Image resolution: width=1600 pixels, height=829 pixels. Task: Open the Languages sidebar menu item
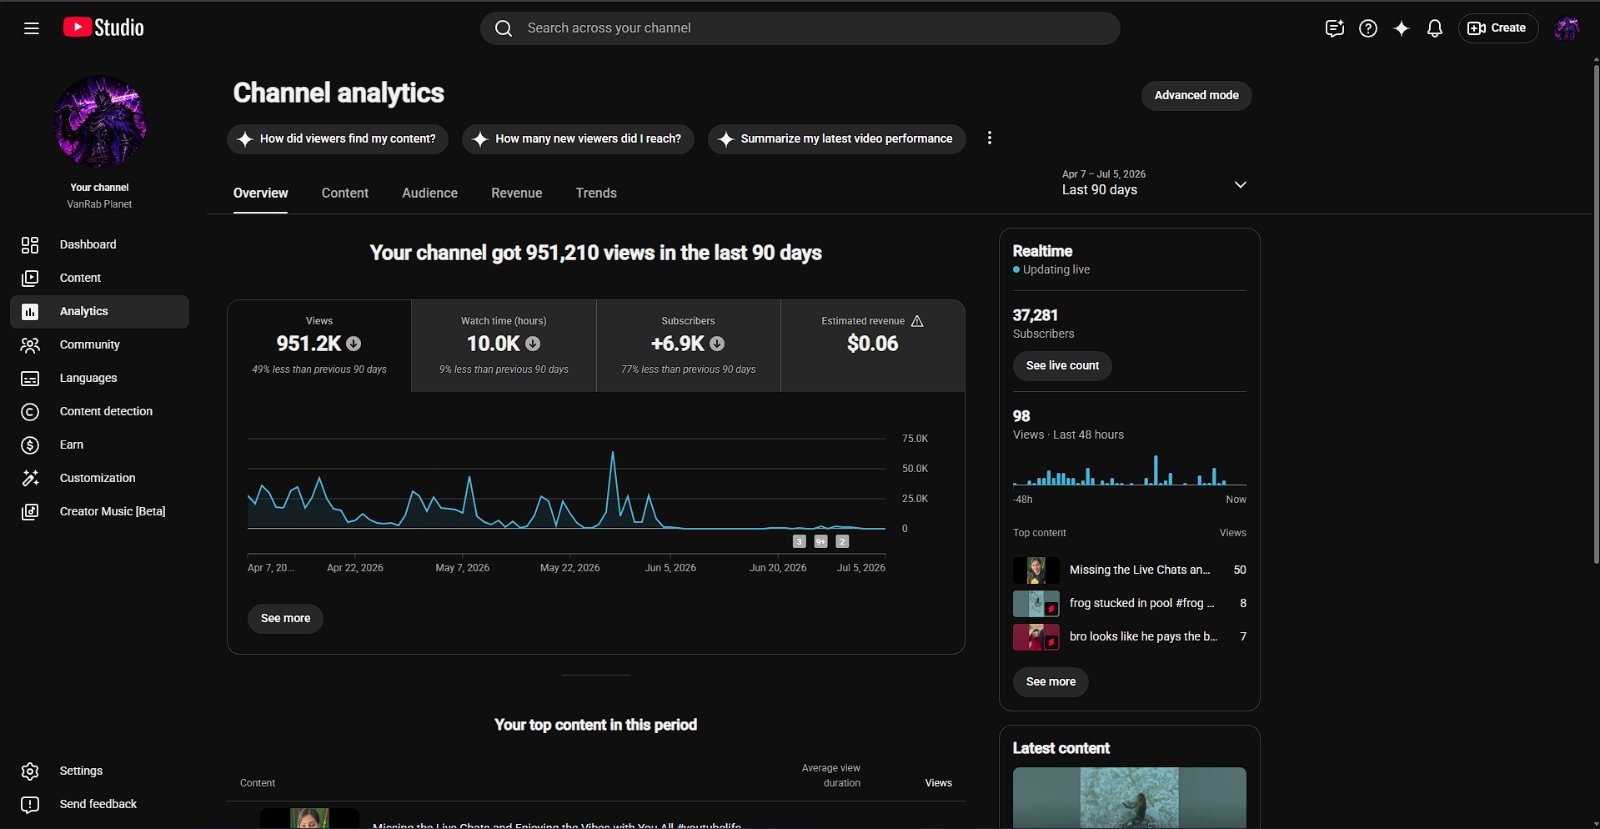(99, 378)
